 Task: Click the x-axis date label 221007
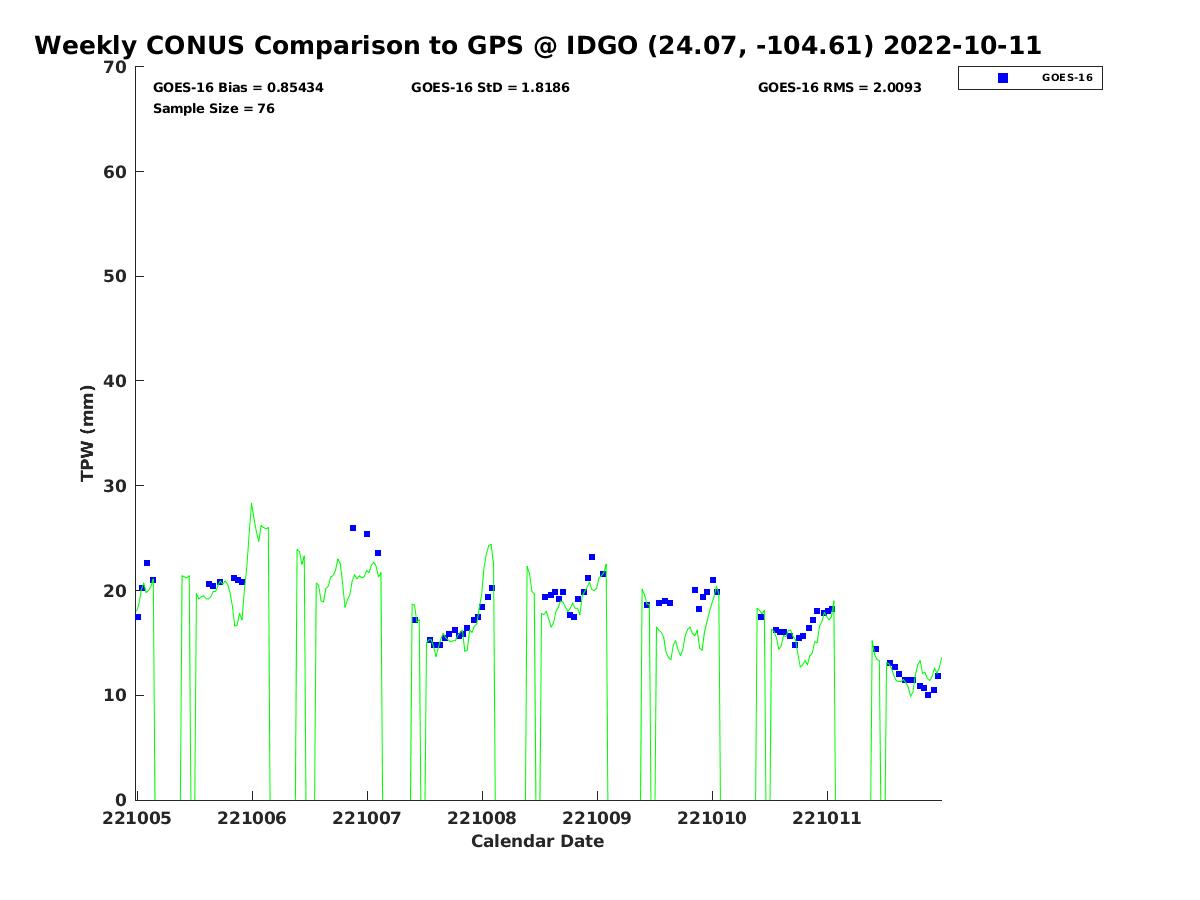coord(367,818)
